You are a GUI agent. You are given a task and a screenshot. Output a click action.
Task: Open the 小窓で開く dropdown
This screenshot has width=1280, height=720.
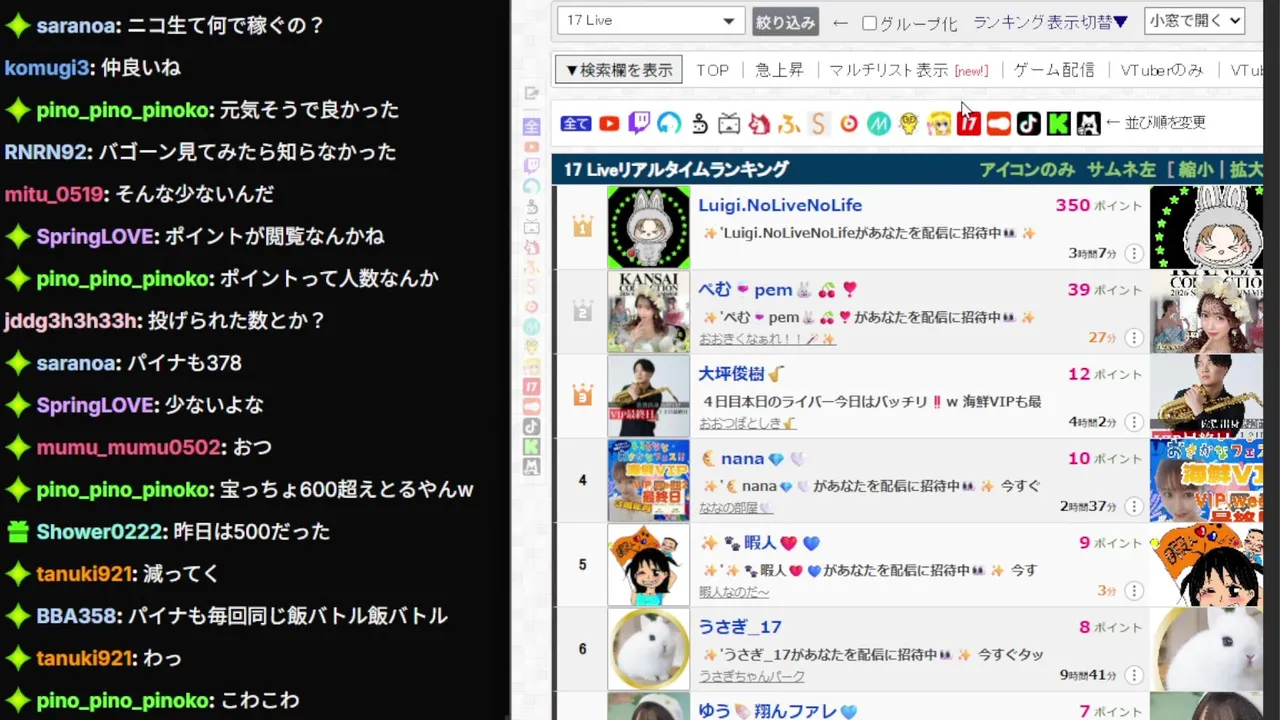(1194, 20)
